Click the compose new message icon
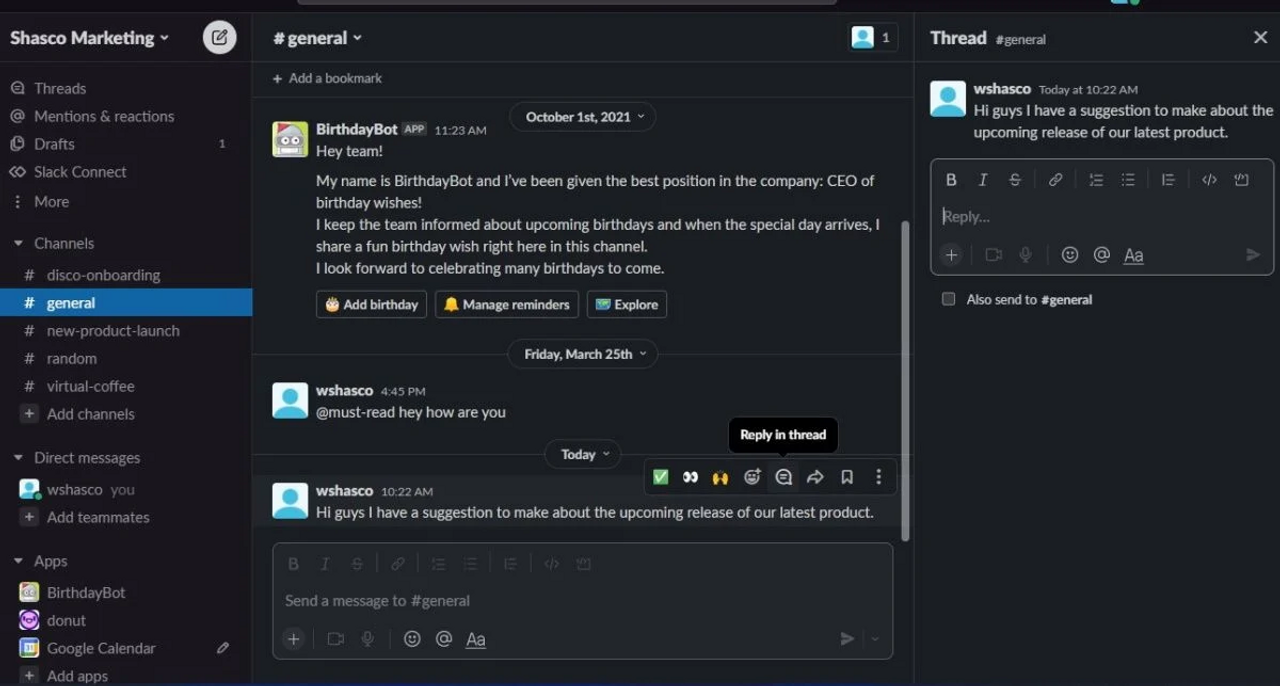1280x686 pixels. (220, 38)
